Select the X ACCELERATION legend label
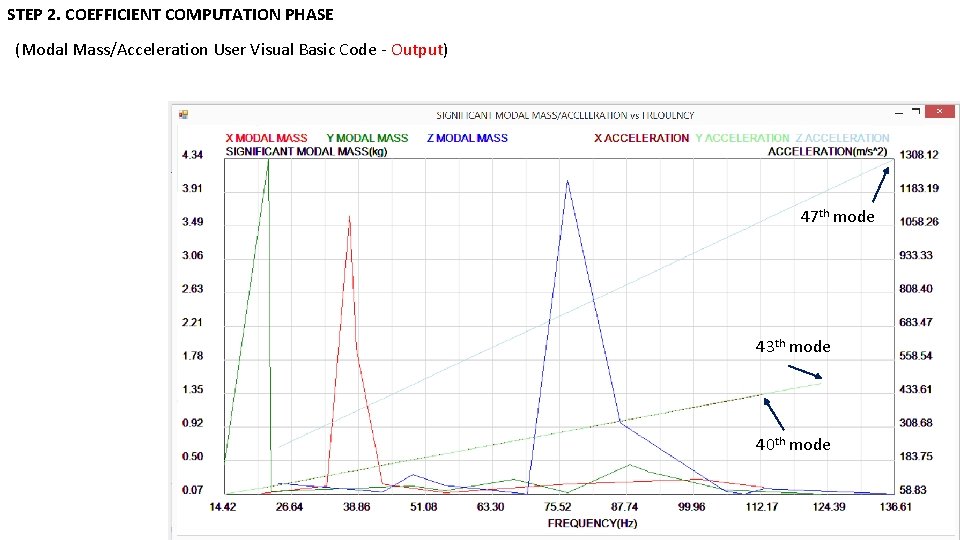The width and height of the screenshot is (960, 540). coord(641,138)
